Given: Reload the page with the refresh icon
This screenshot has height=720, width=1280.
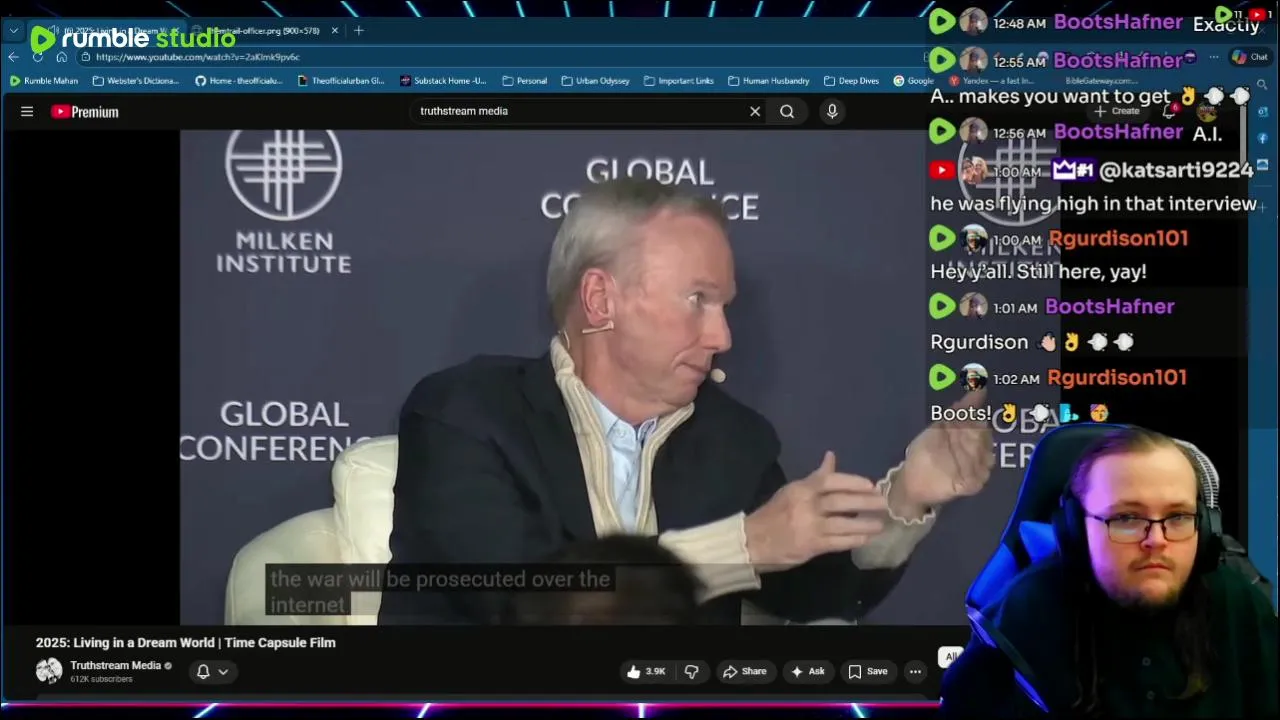Looking at the screenshot, I should [x=37, y=57].
